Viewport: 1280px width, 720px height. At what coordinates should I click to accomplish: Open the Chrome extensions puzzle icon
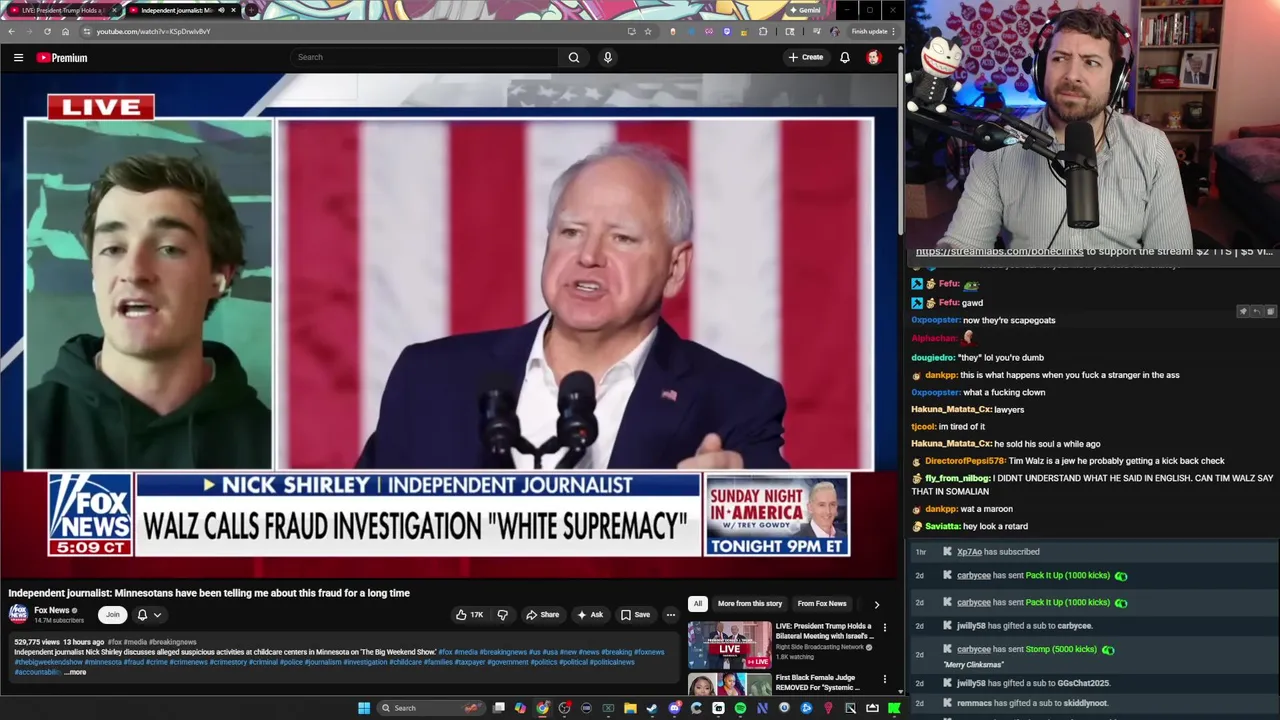coord(763,31)
